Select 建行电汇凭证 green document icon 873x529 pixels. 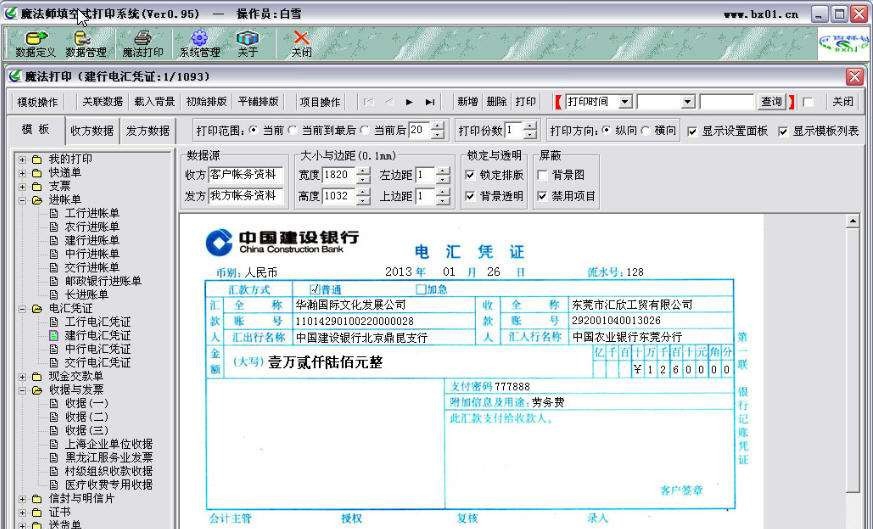[54, 335]
